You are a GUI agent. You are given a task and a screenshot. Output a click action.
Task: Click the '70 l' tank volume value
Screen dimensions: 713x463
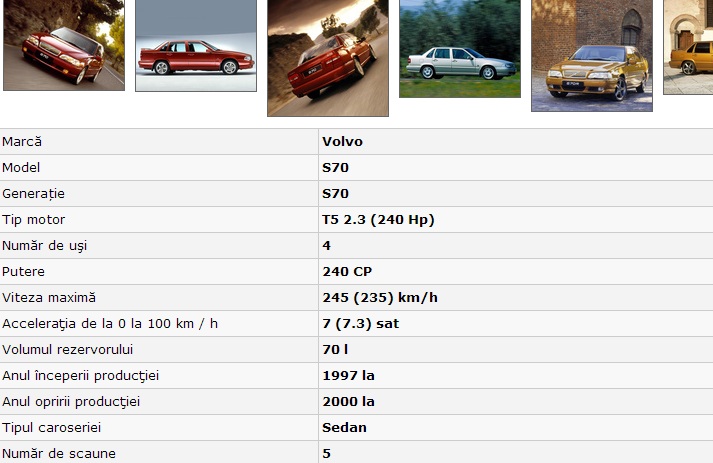click(x=335, y=350)
